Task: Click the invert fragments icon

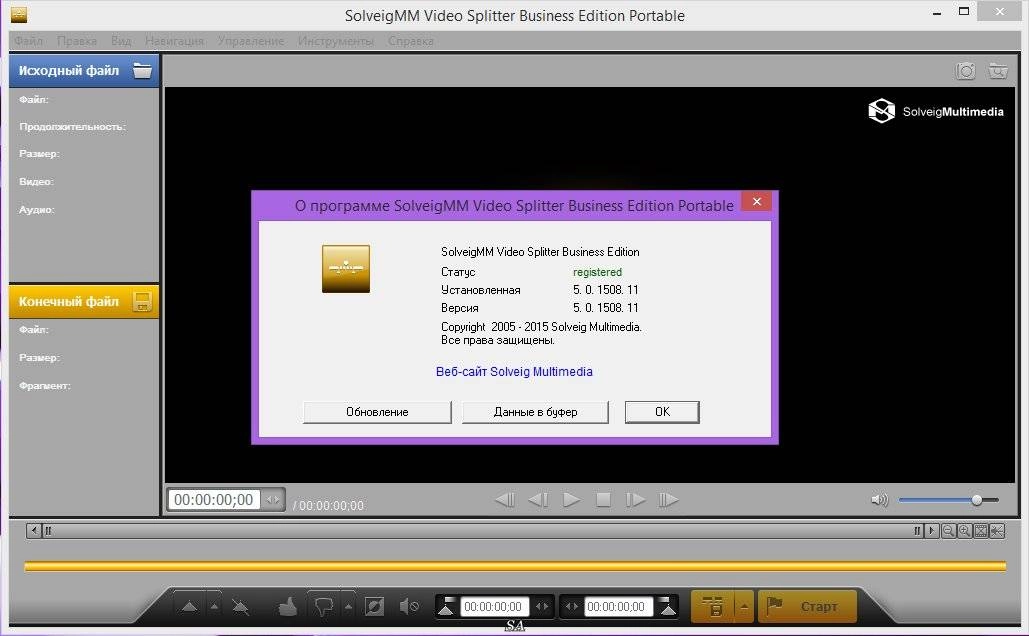Action: click(375, 606)
